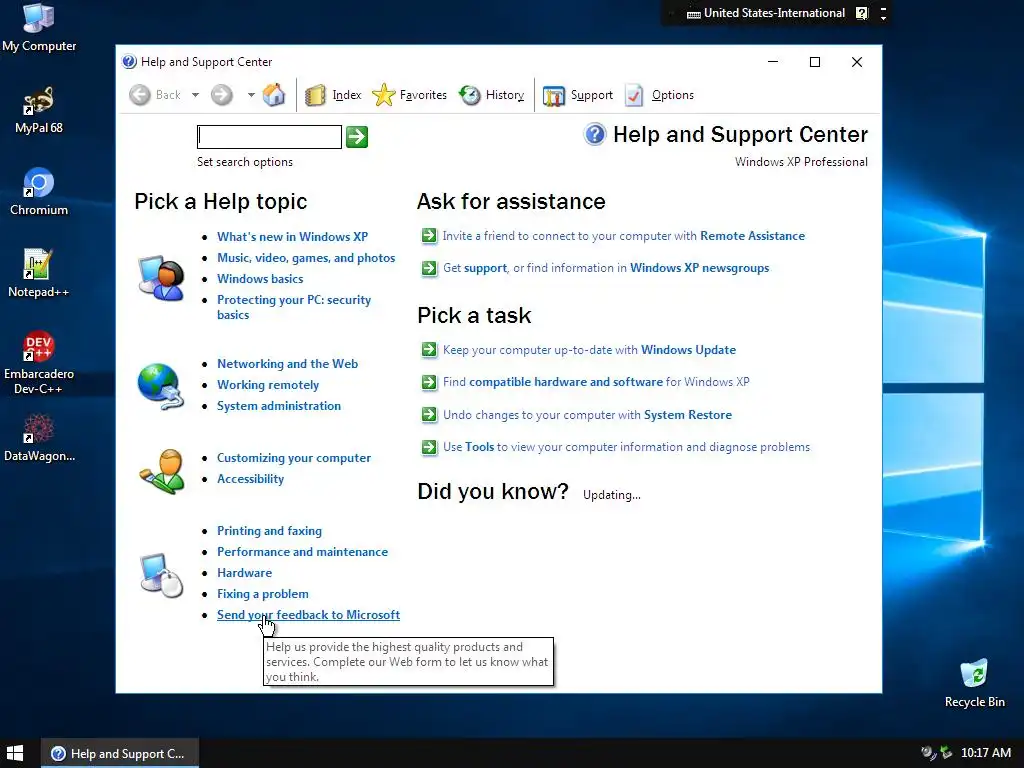
Task: Open Networking and the Web topic
Action: pos(287,364)
